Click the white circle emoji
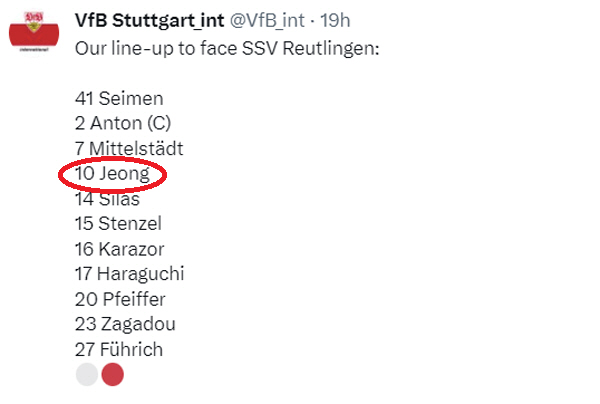 click(x=87, y=374)
